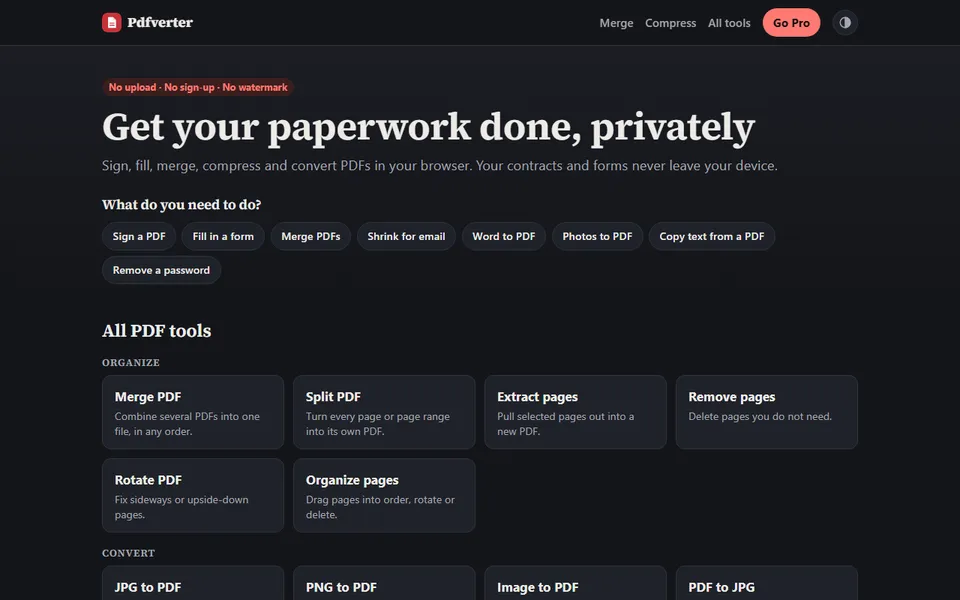Open the PNG to PDF card

click(384, 583)
